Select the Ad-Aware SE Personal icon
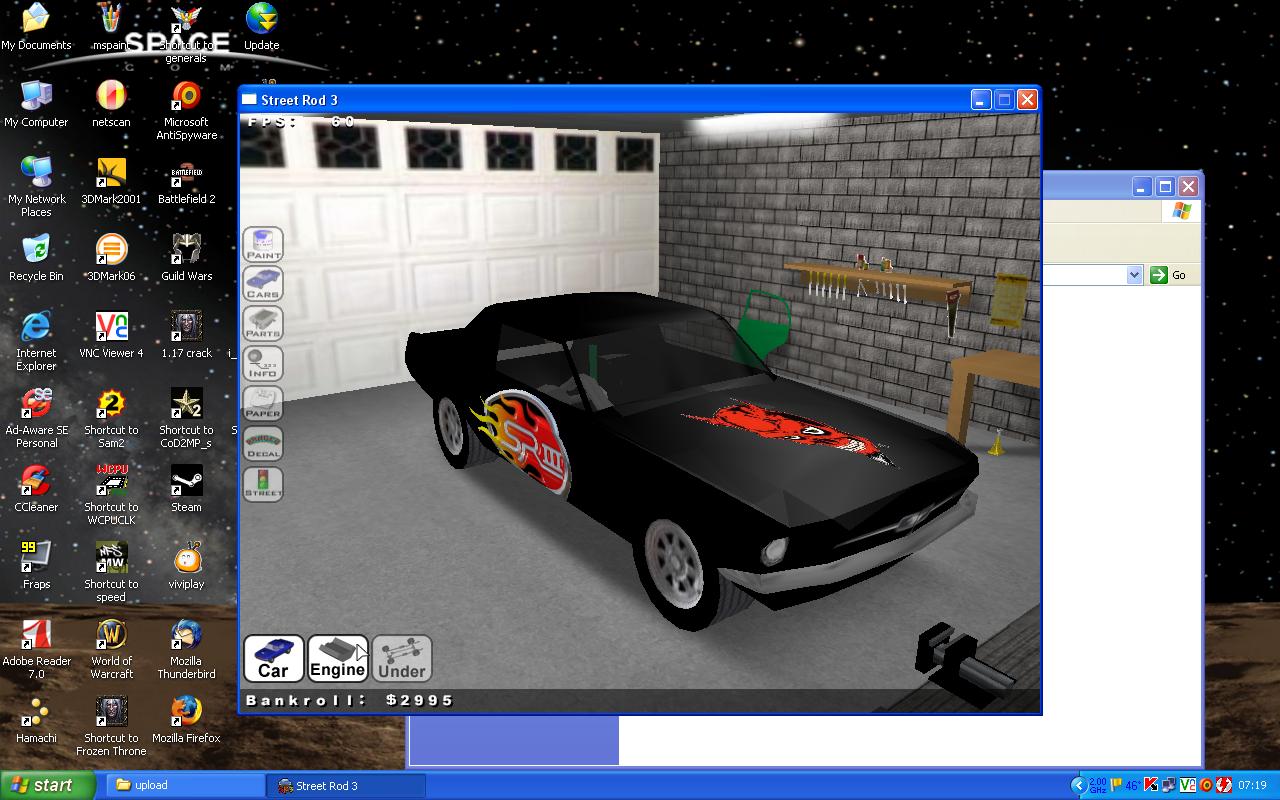This screenshot has width=1280, height=800. [36, 418]
